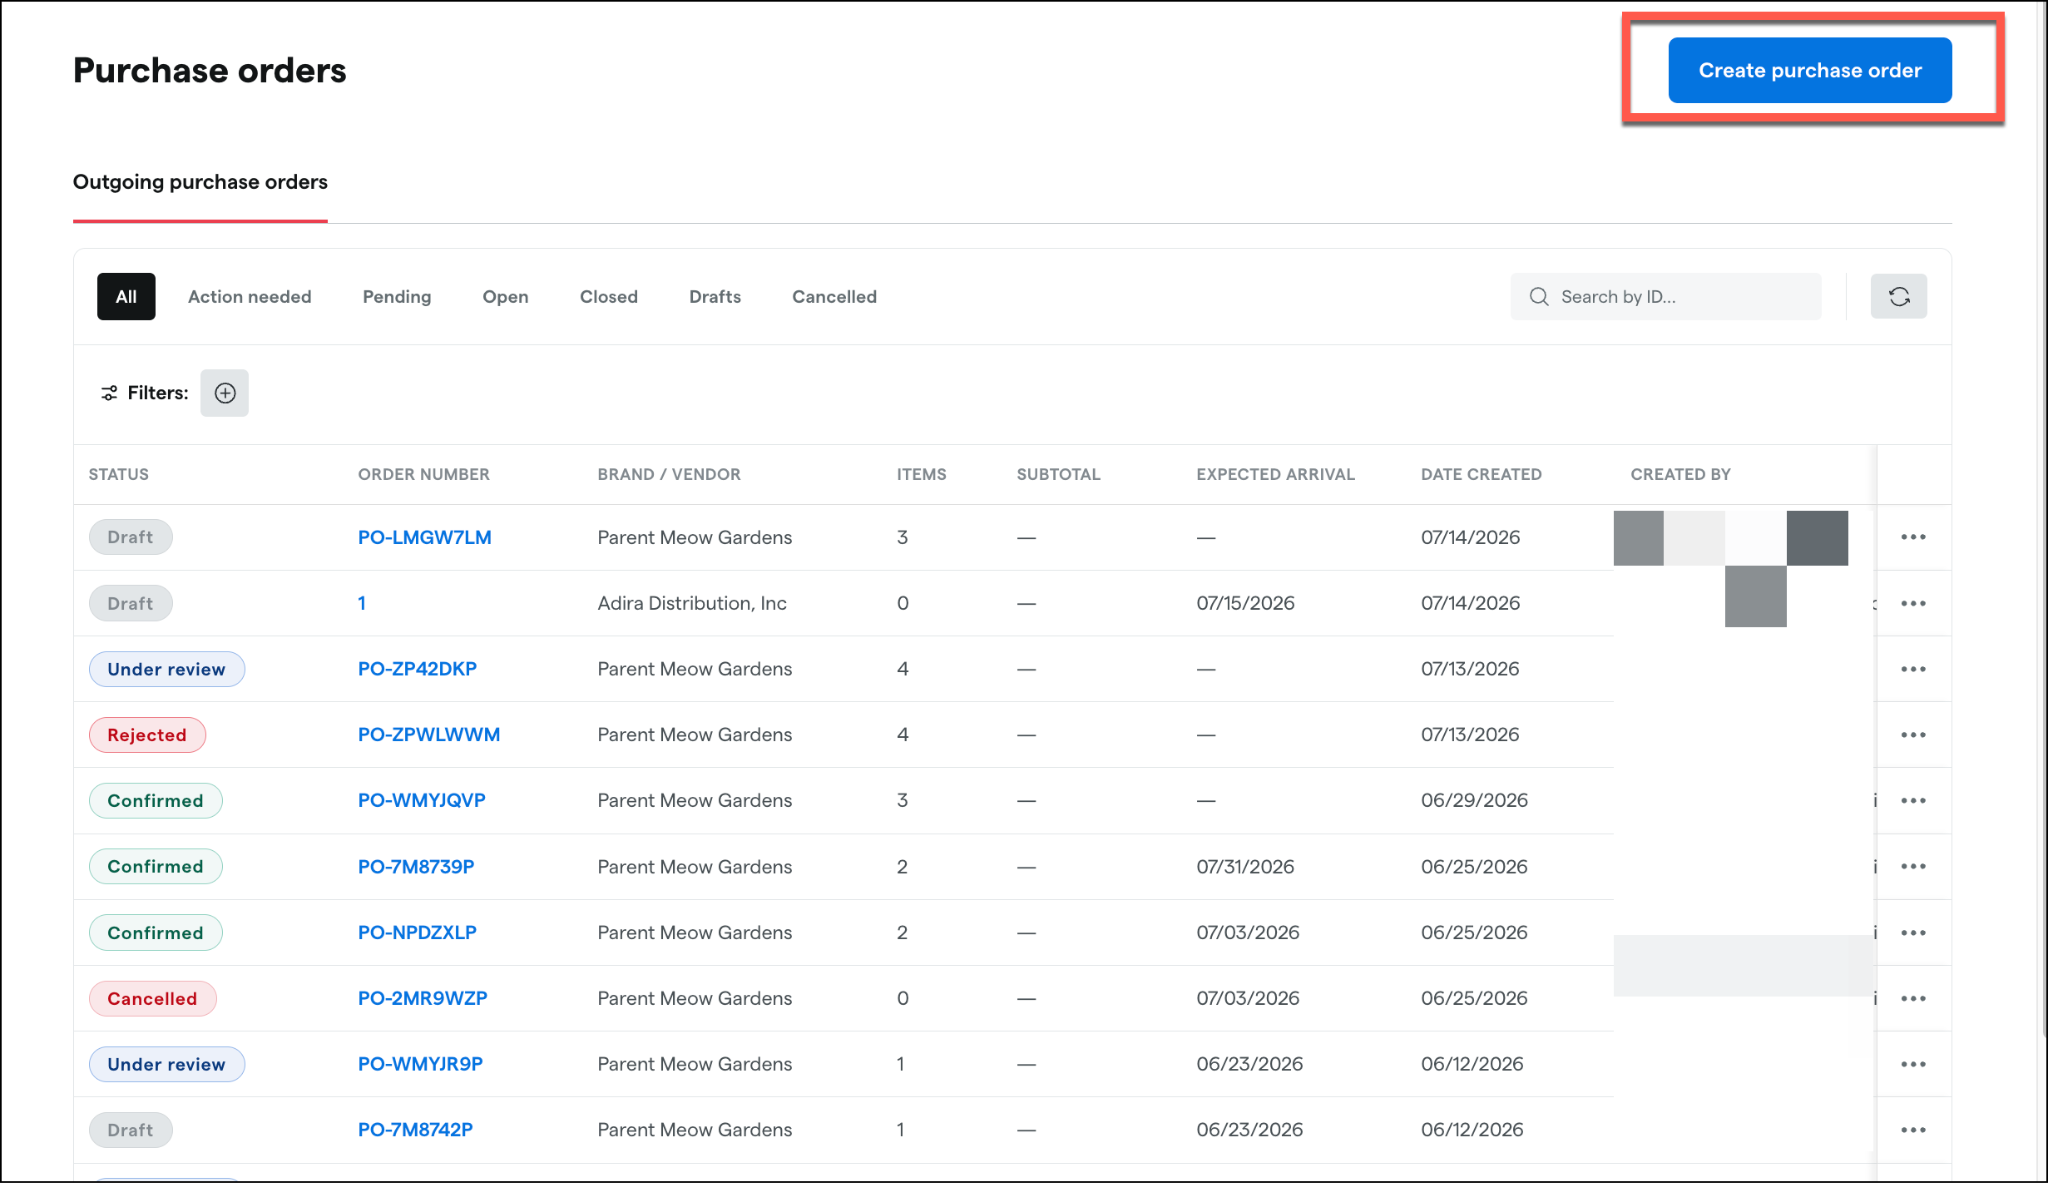The width and height of the screenshot is (2048, 1183).
Task: Open more actions for PO-7M8742P
Action: pos(1913,1130)
